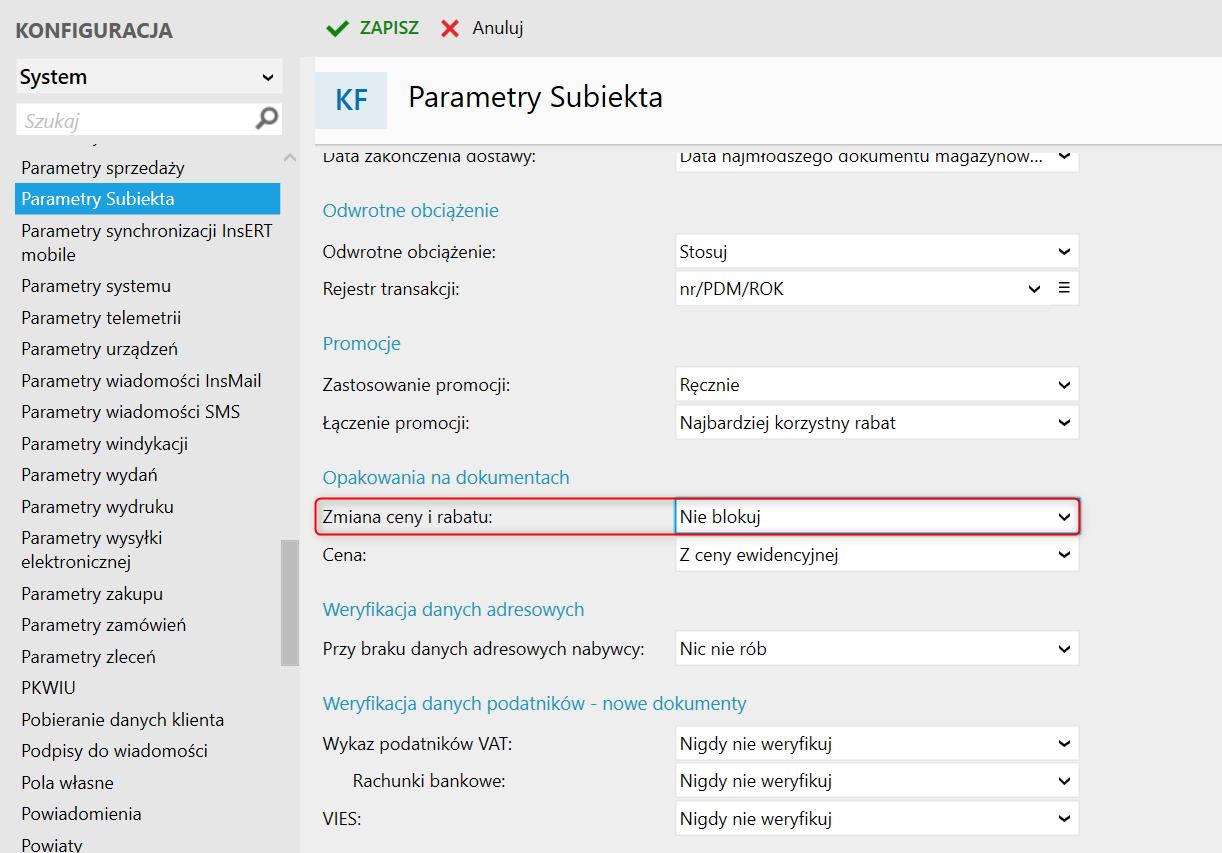Select Parametry Subiekta in sidebar
The image size is (1222, 853).
tap(148, 198)
